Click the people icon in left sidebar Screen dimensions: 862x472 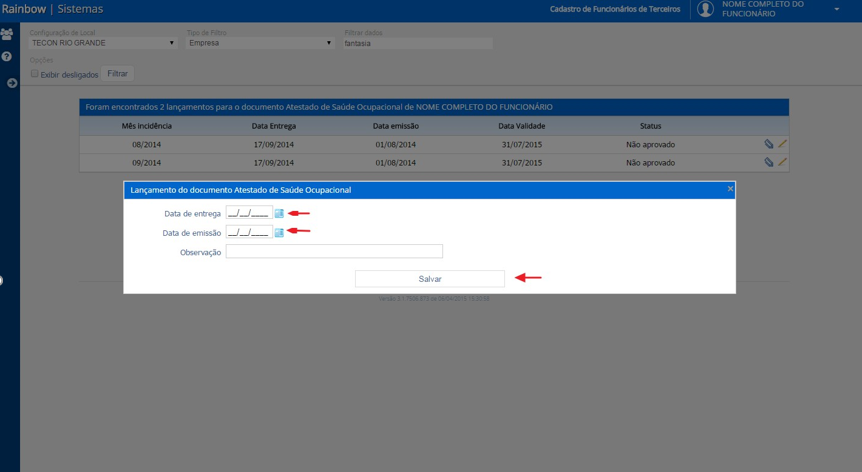pos(7,34)
